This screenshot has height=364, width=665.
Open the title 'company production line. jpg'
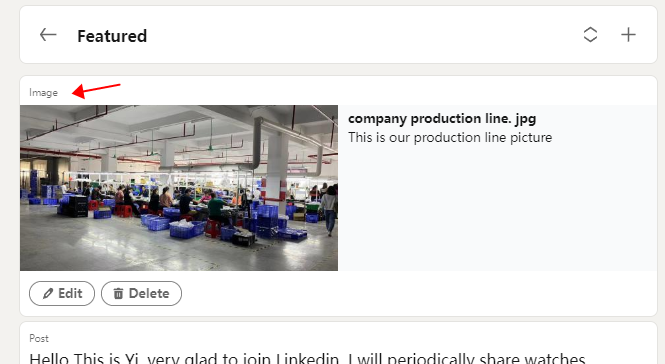coord(442,119)
